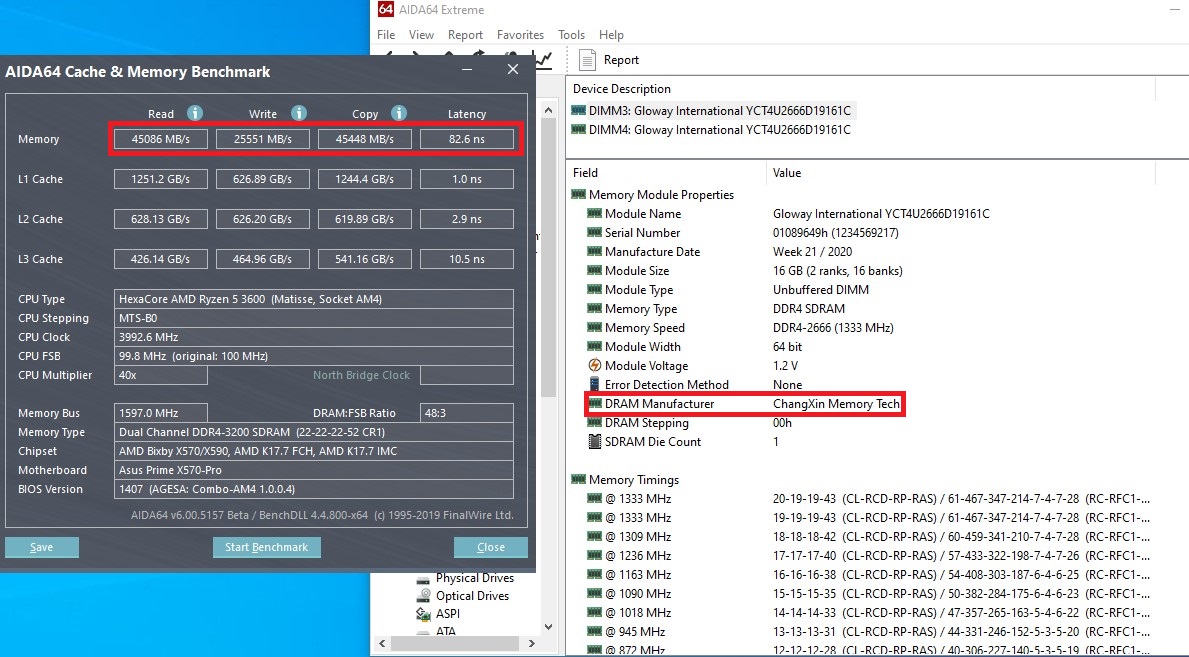Click the BIOS Version field 1407
The width and height of the screenshot is (1189, 657).
pos(314,489)
